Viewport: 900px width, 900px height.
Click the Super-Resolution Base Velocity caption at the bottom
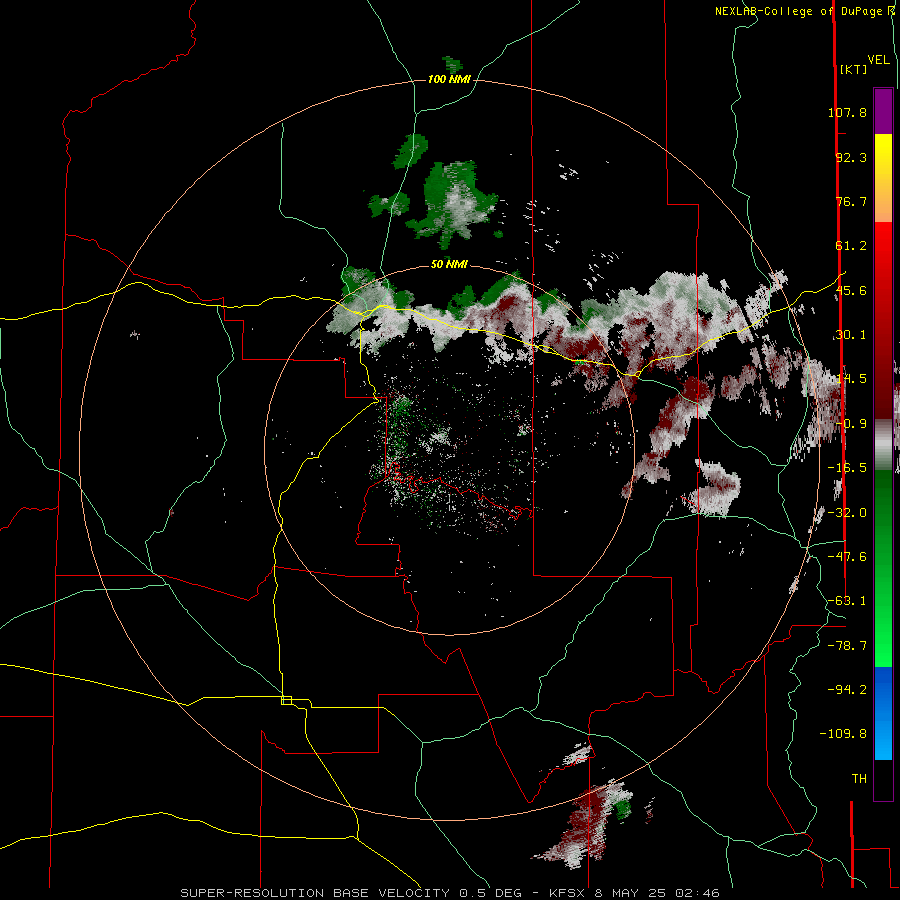pos(449,893)
